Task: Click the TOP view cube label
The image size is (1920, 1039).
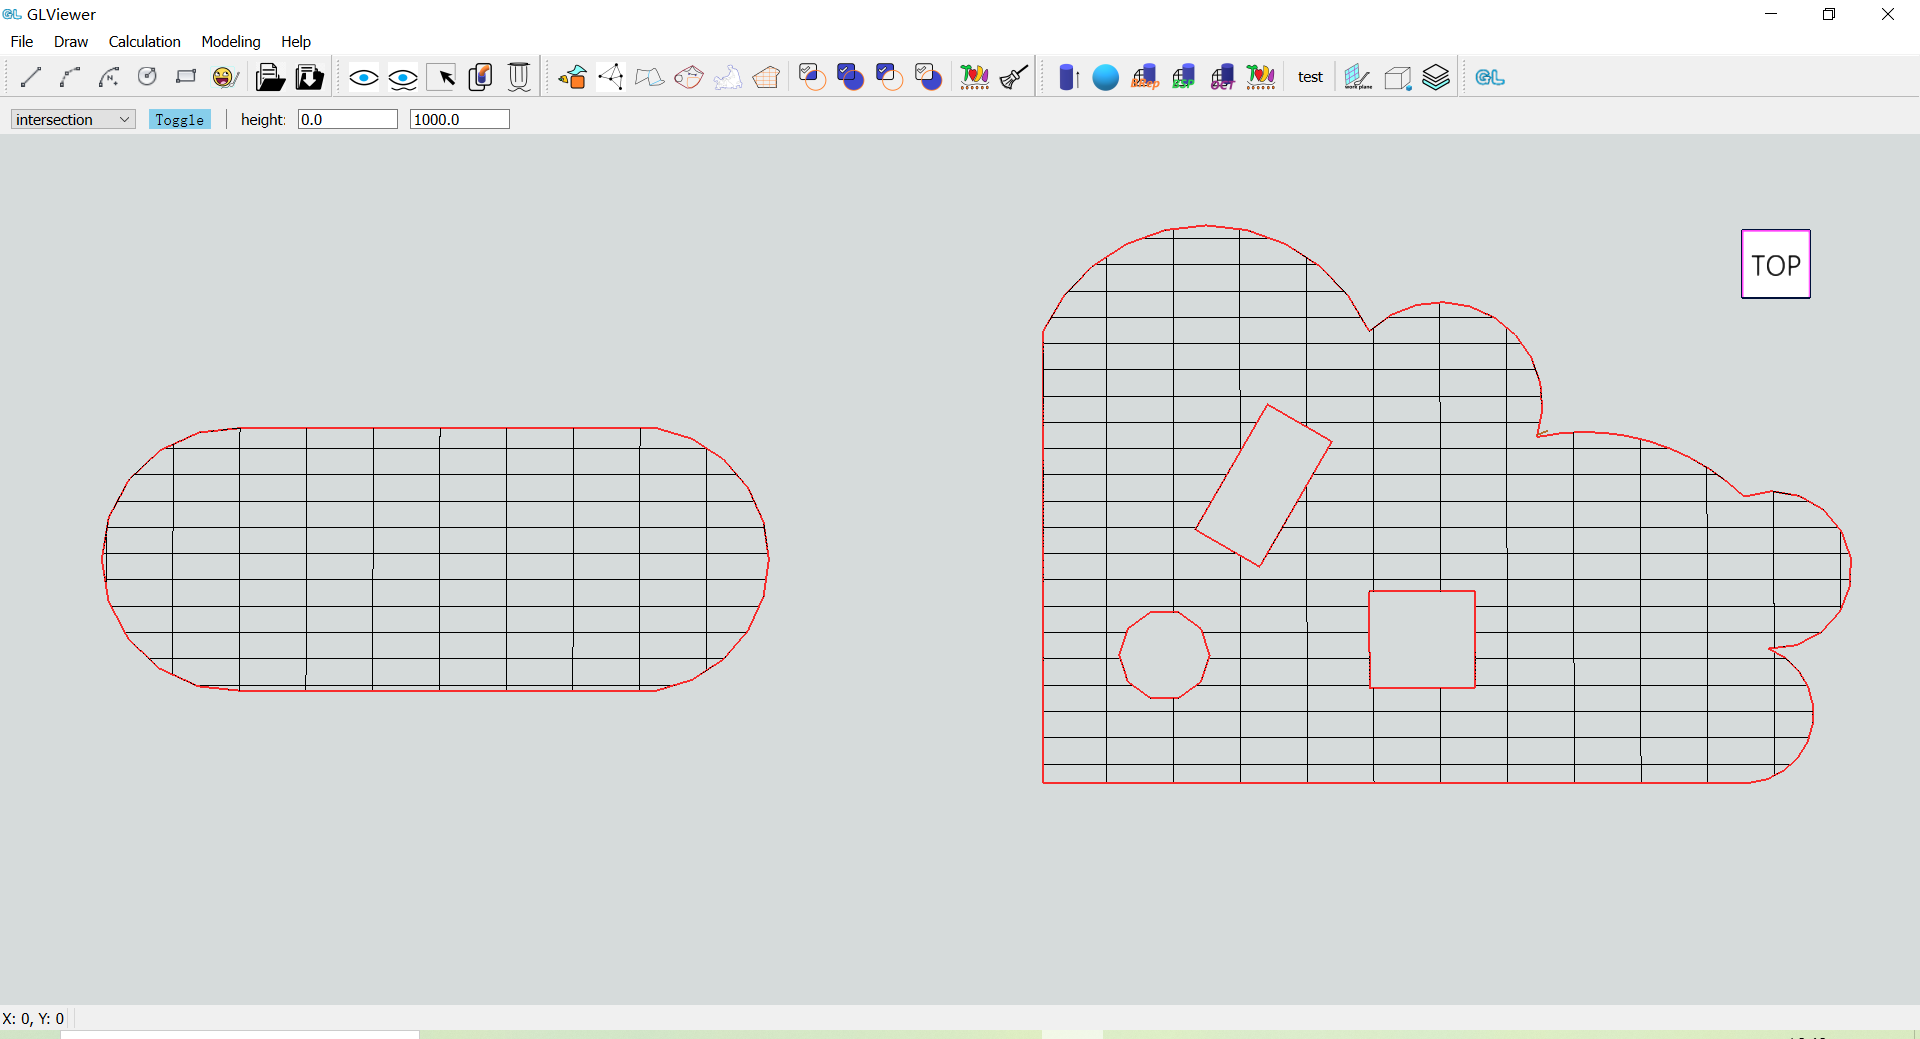Action: click(1775, 265)
